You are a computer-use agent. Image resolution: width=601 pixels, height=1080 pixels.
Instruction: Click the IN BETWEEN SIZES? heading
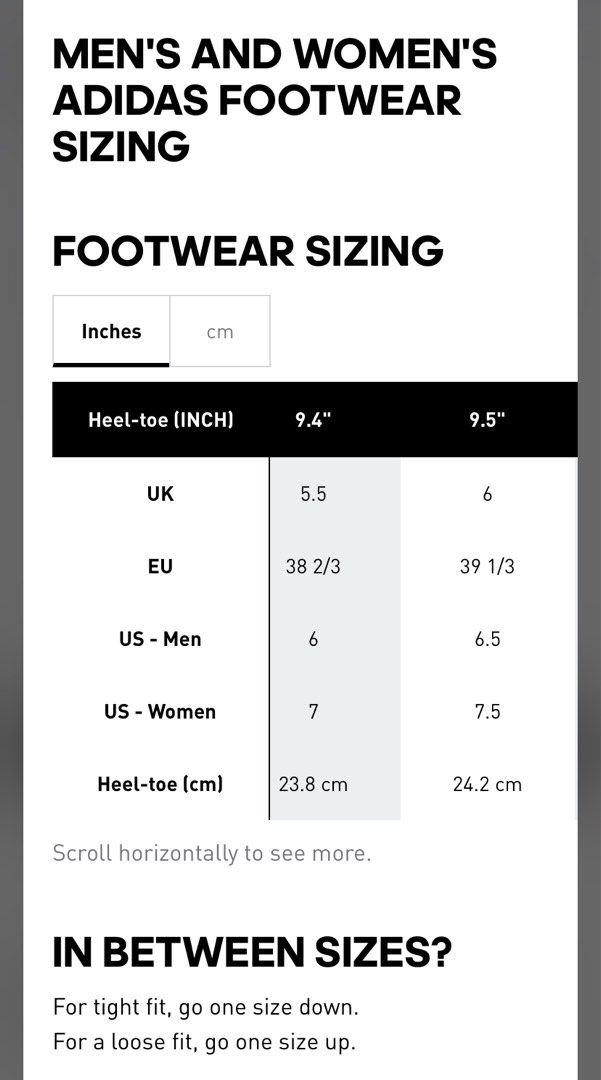253,953
